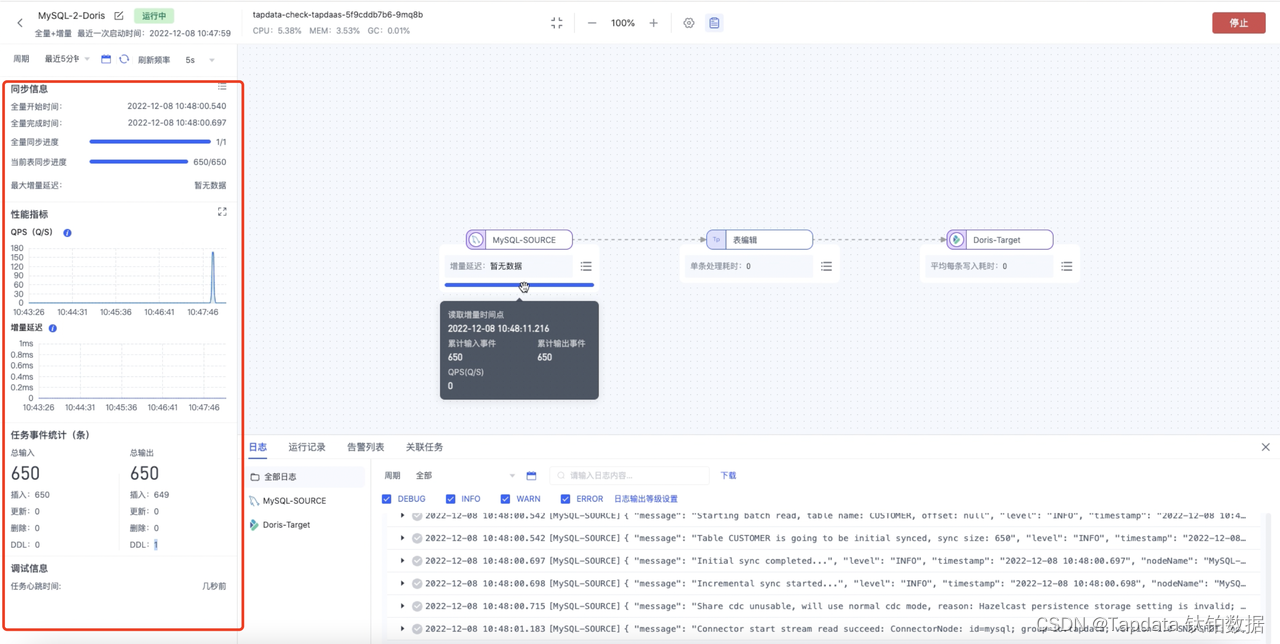Click the 总输入 650 value
The width and height of the screenshot is (1280, 644).
[x=25, y=473]
